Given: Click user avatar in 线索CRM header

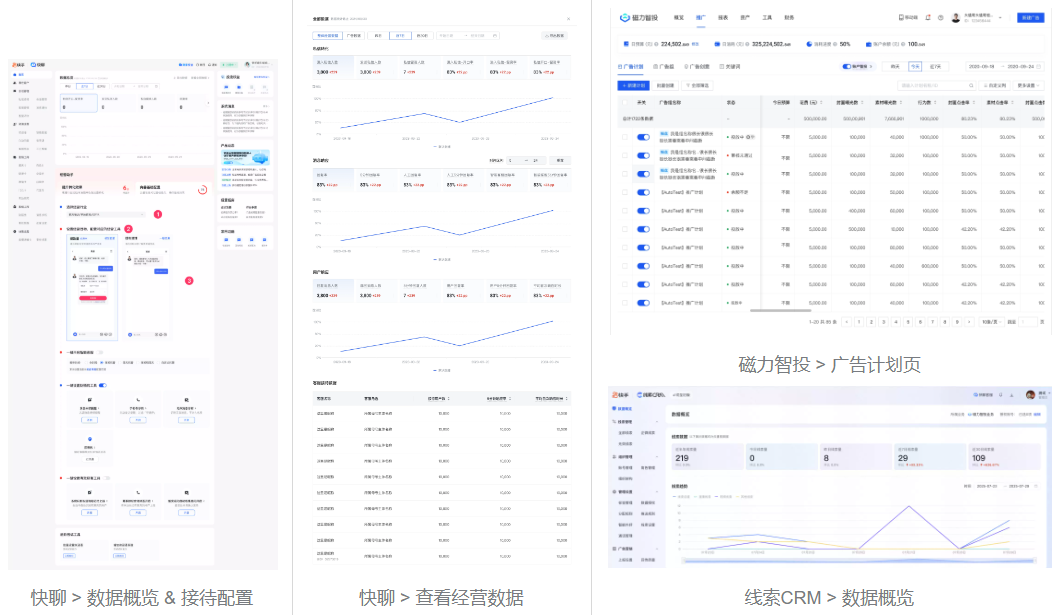Looking at the screenshot, I should (1030, 395).
